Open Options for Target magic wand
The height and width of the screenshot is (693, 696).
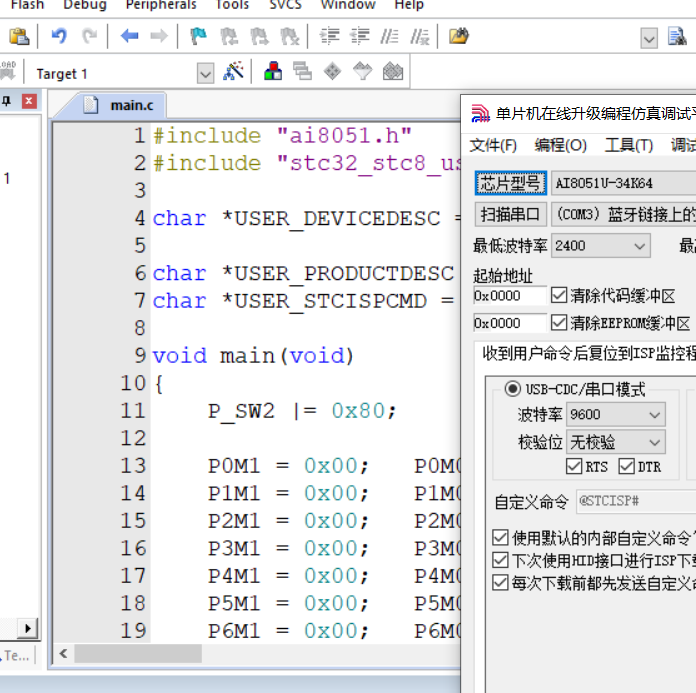tap(233, 71)
